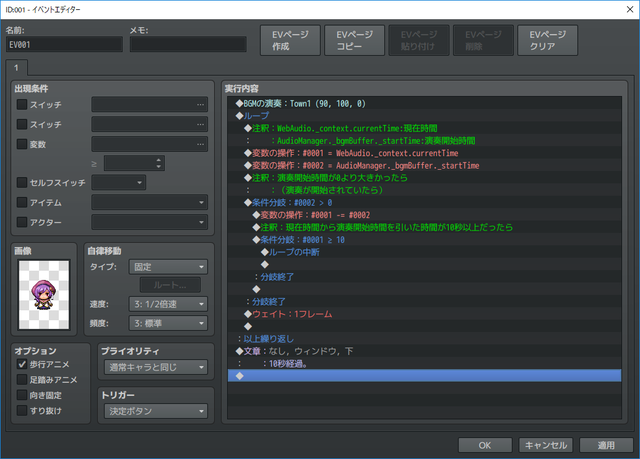Uncheck the 歩行アニメ option
Screen dimensions: 640x459
[x=22, y=364]
